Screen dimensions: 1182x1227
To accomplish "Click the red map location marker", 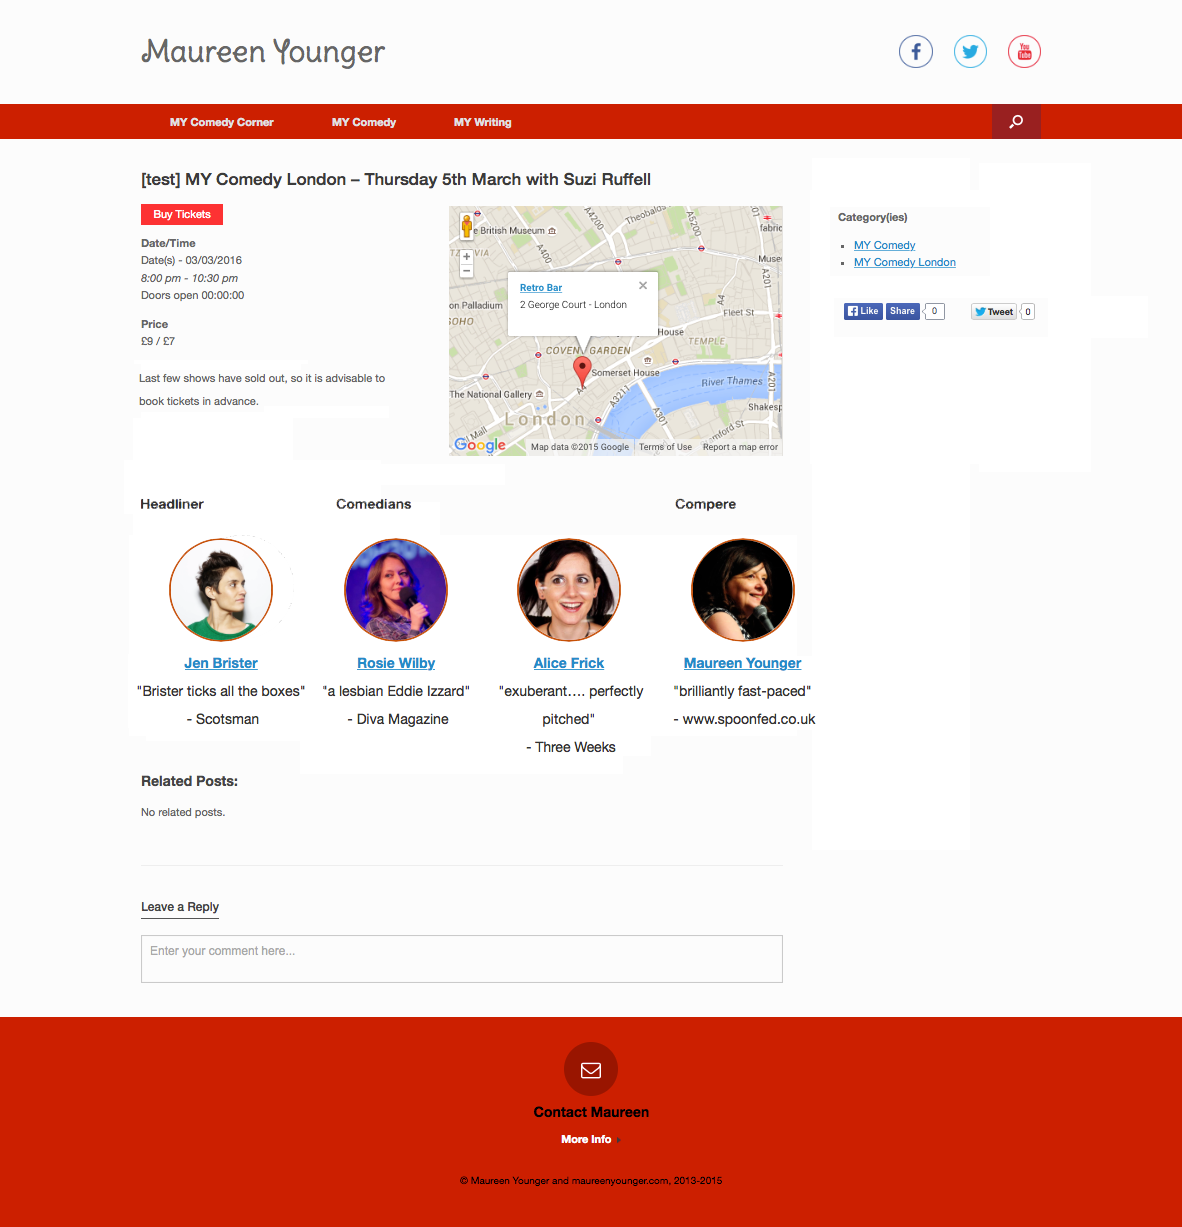I will pos(581,370).
